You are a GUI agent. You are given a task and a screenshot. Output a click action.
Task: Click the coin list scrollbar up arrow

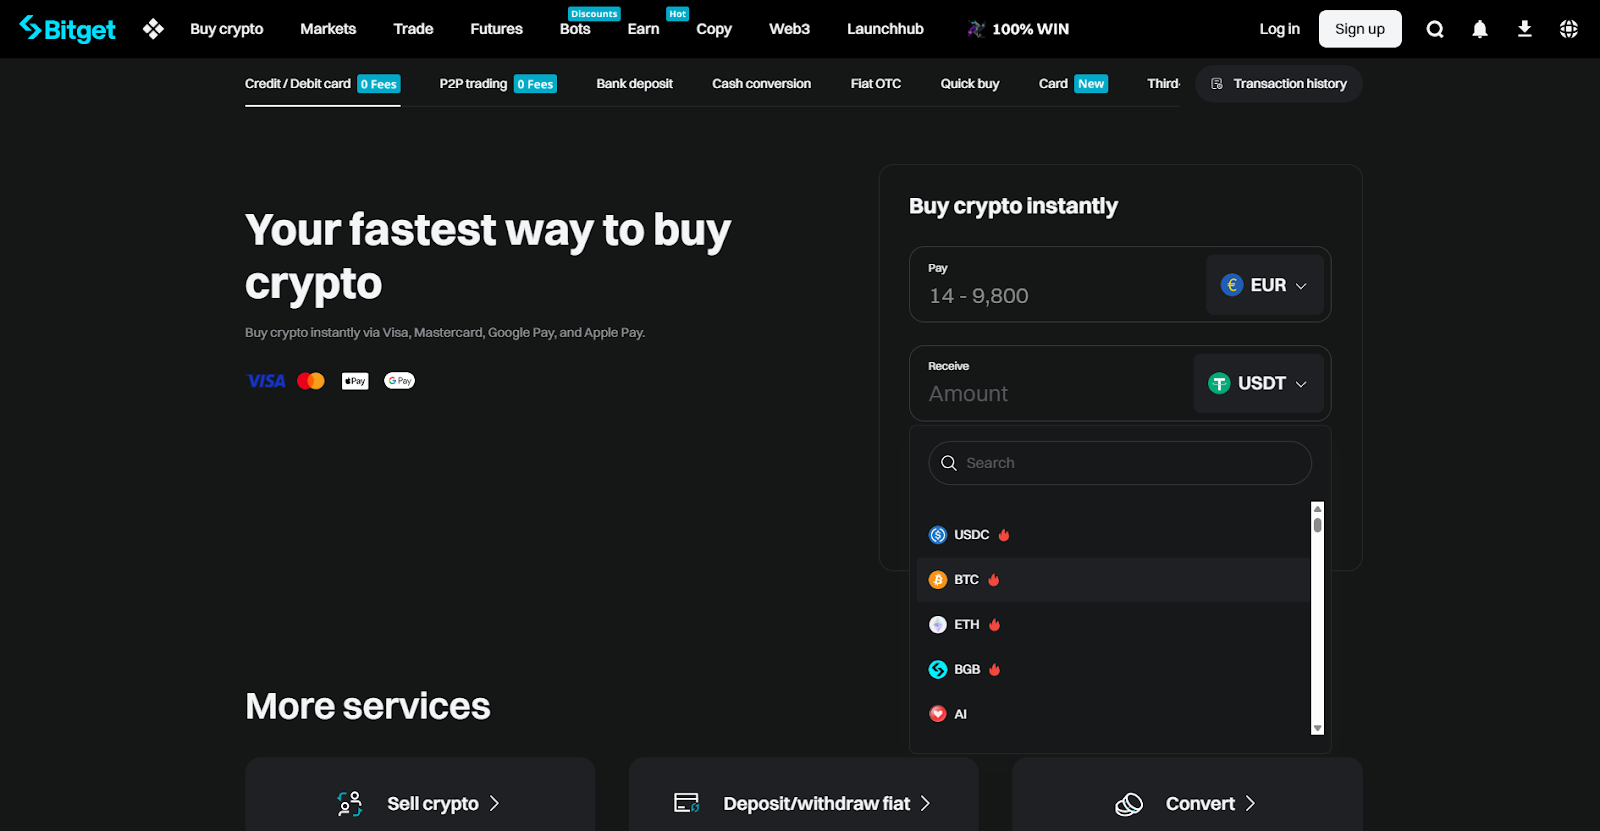coord(1318,509)
